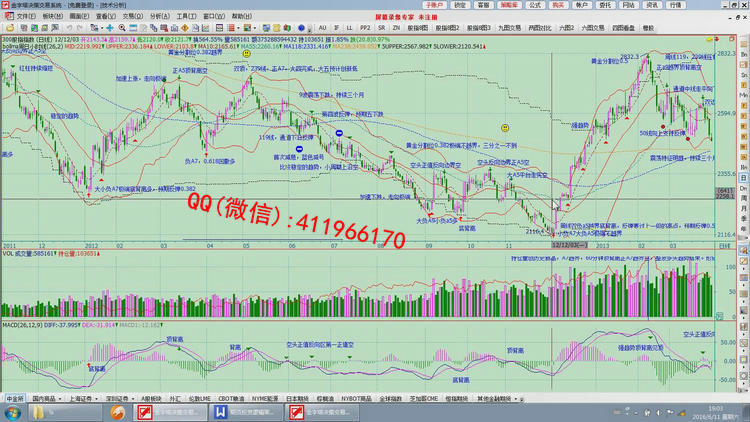Click the 帐户 button in title bar
This screenshot has width=750, height=422.
tap(581, 5)
